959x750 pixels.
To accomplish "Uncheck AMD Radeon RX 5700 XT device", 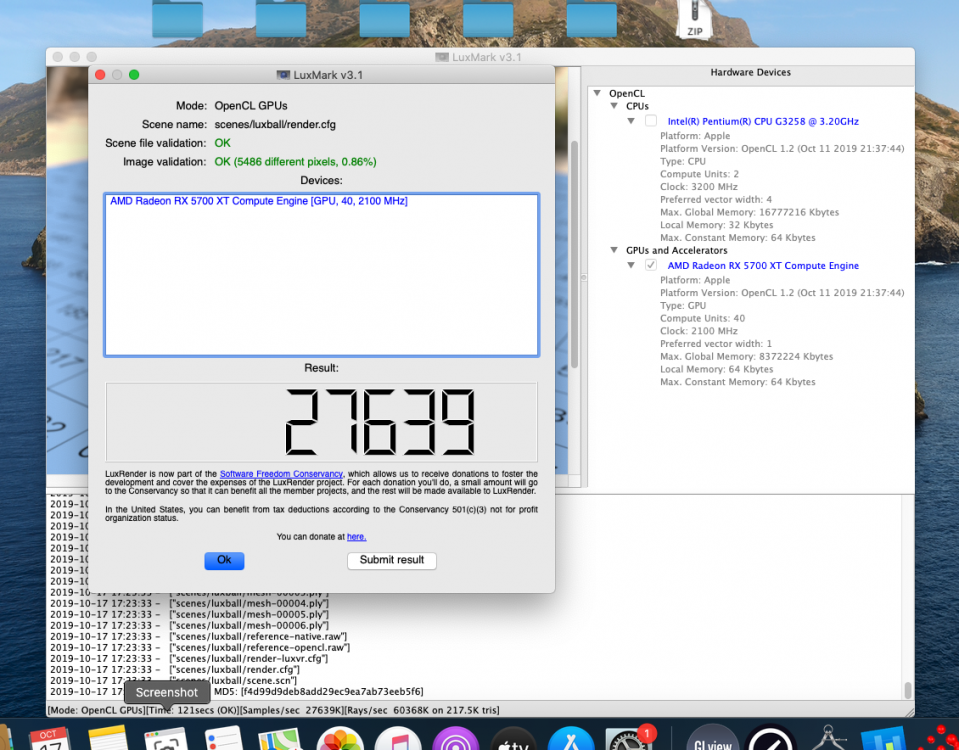I will [651, 265].
